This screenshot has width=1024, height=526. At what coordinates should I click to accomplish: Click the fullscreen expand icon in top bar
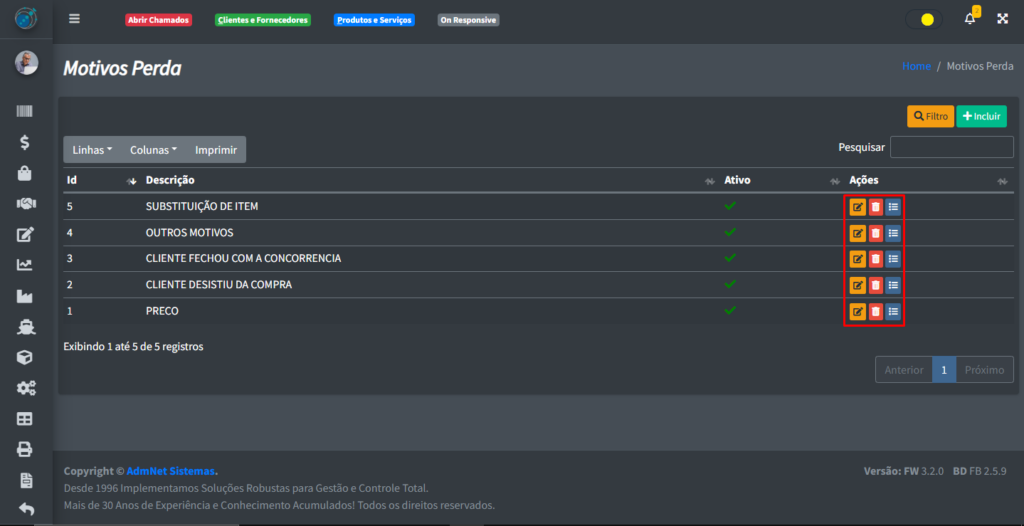coord(1002,19)
